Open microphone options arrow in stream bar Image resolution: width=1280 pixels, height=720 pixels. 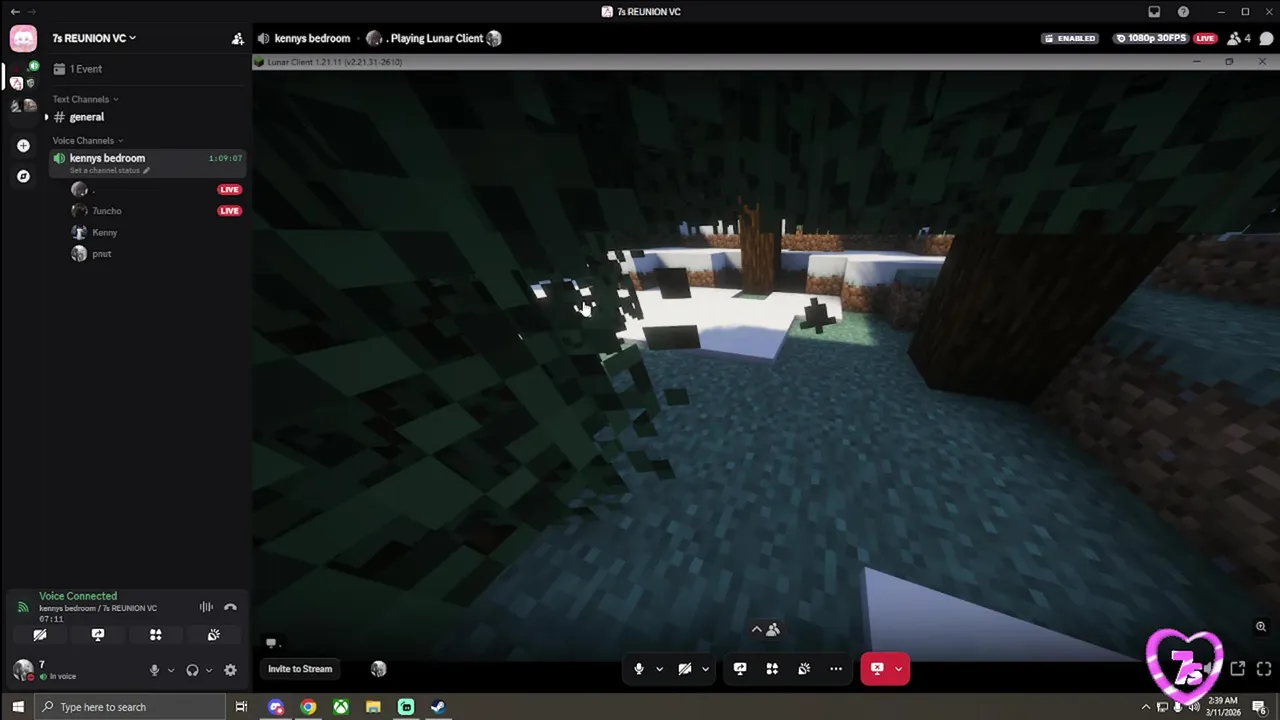pyautogui.click(x=659, y=669)
